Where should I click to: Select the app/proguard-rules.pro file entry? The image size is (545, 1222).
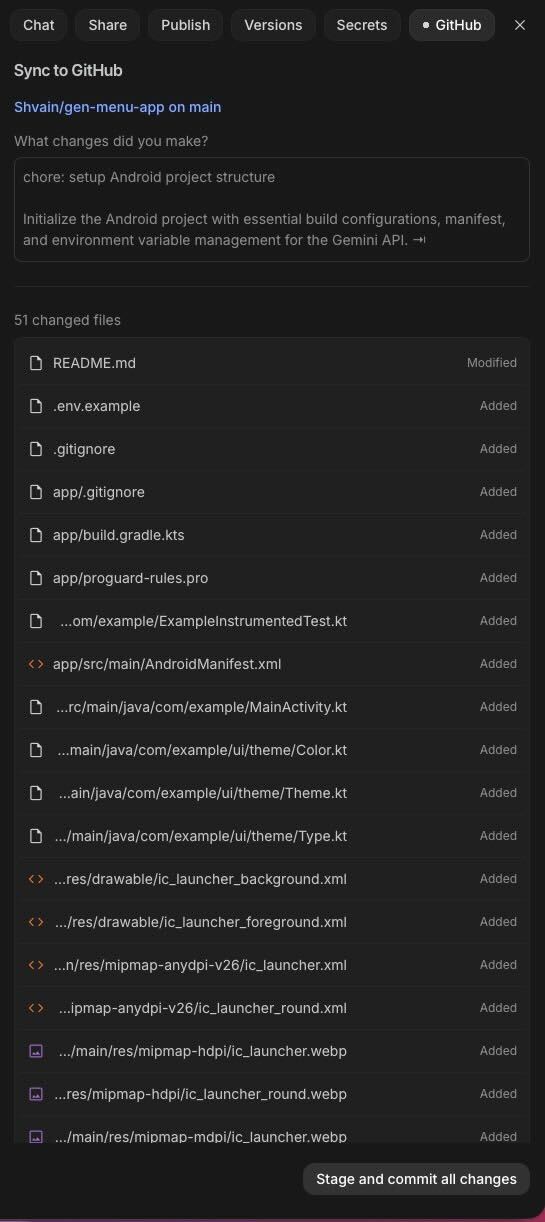click(272, 578)
